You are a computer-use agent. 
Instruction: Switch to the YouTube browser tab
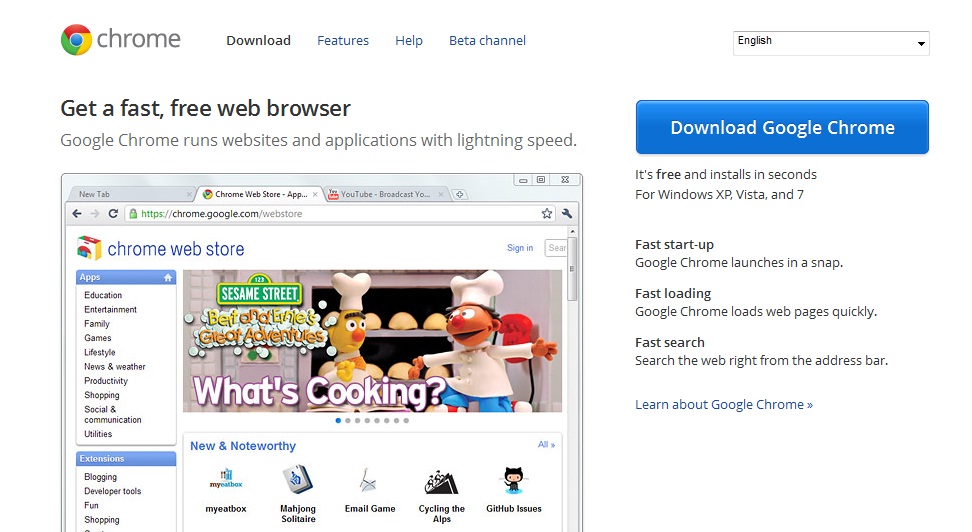(x=385, y=194)
